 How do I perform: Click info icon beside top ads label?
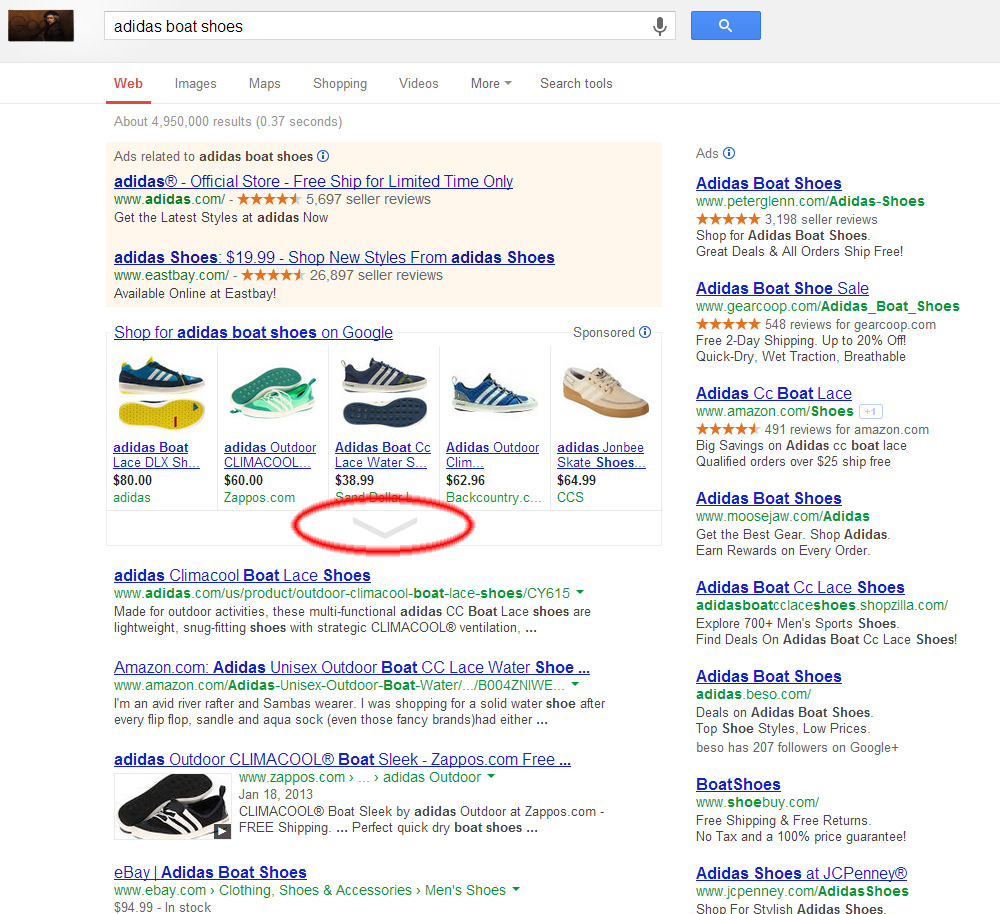pyautogui.click(x=323, y=156)
